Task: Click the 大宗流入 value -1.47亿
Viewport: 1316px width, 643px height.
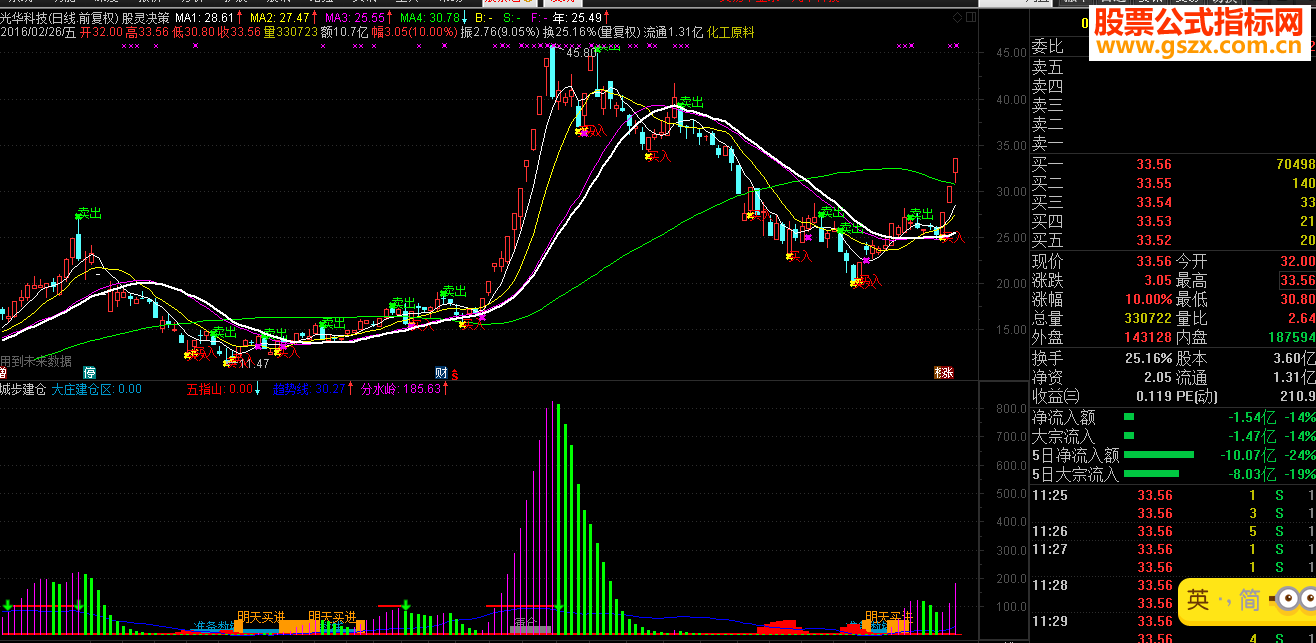Action: [1250, 436]
